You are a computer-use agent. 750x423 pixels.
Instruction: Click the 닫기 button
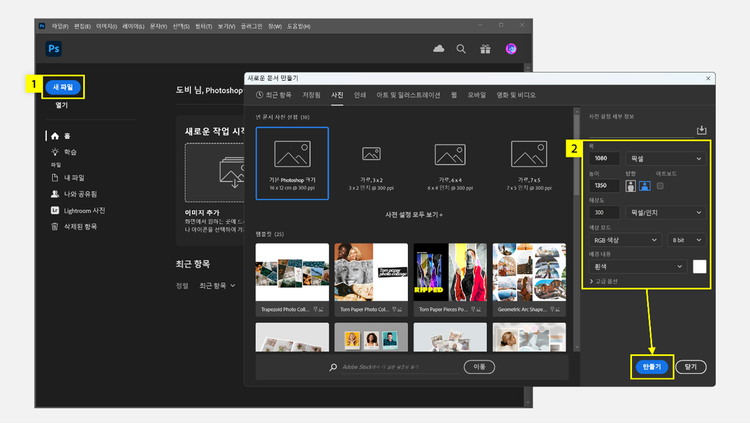tap(691, 367)
